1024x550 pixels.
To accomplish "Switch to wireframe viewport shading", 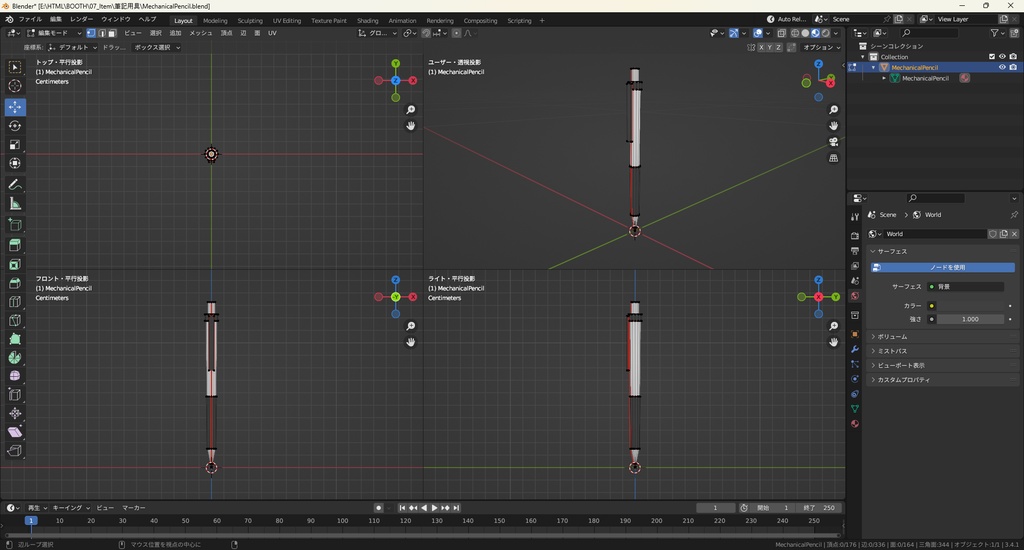I will click(x=795, y=33).
